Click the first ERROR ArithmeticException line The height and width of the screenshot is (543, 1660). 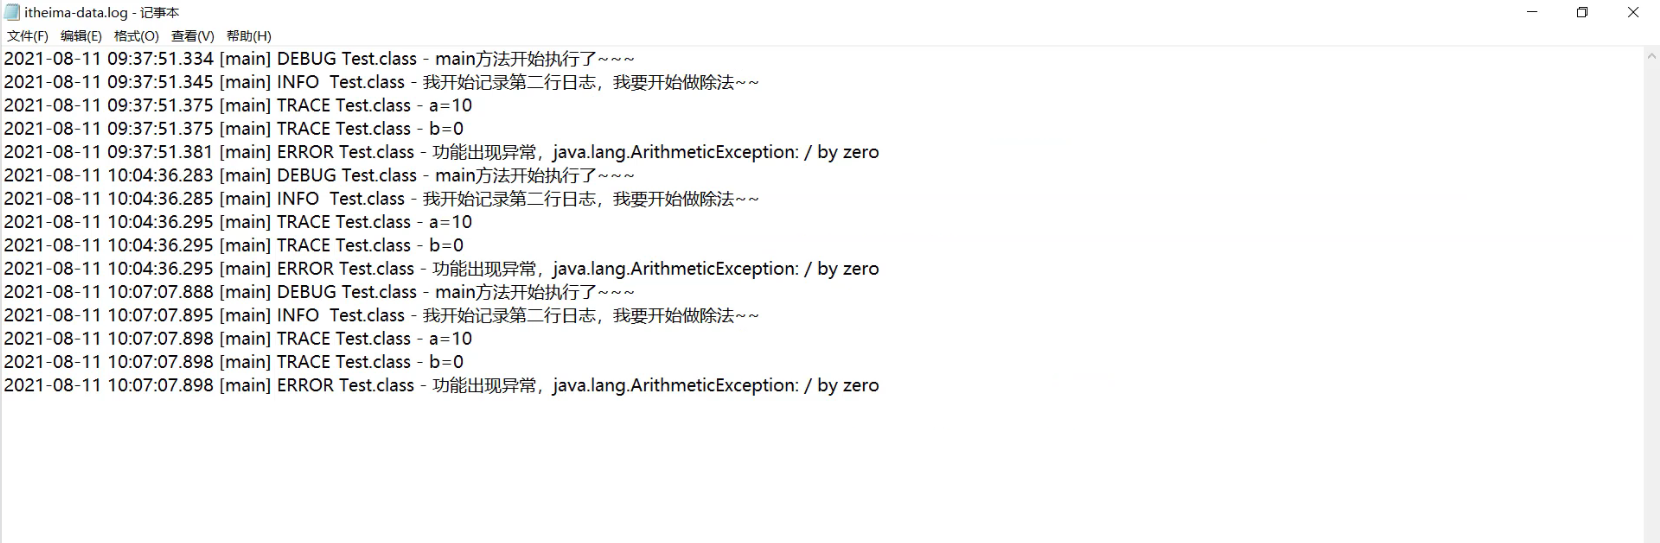pyautogui.click(x=441, y=152)
